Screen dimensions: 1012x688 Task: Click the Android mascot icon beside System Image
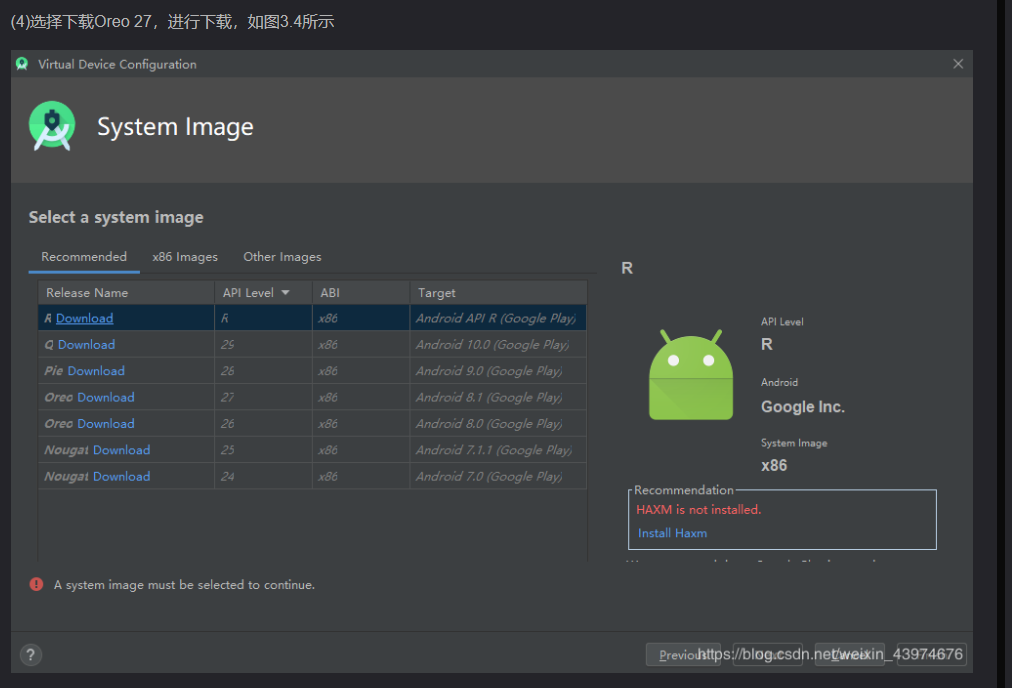pos(51,126)
